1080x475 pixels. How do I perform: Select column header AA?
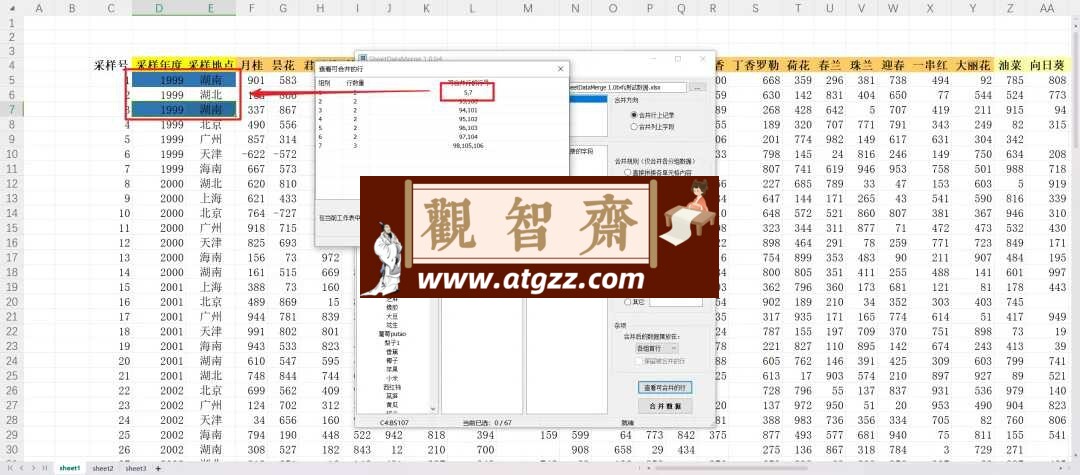(1047, 8)
